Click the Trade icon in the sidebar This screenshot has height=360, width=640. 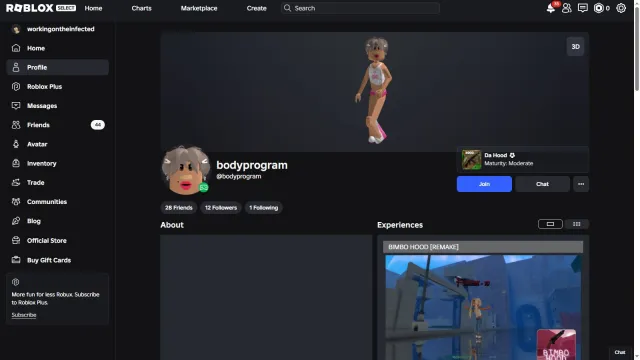(16, 182)
